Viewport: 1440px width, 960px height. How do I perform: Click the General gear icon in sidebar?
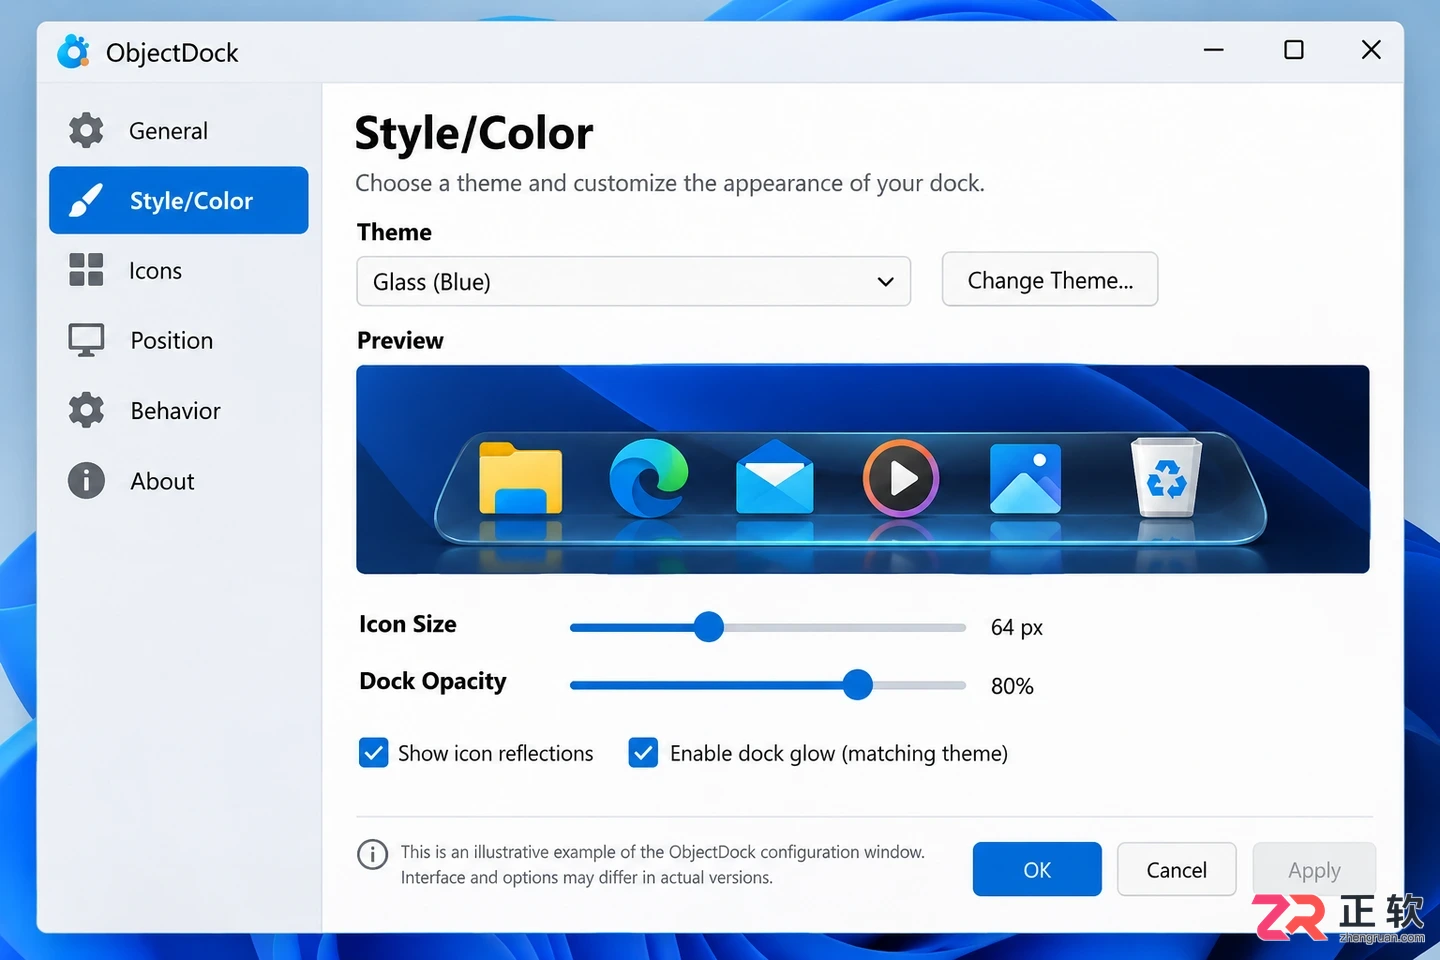tap(86, 130)
